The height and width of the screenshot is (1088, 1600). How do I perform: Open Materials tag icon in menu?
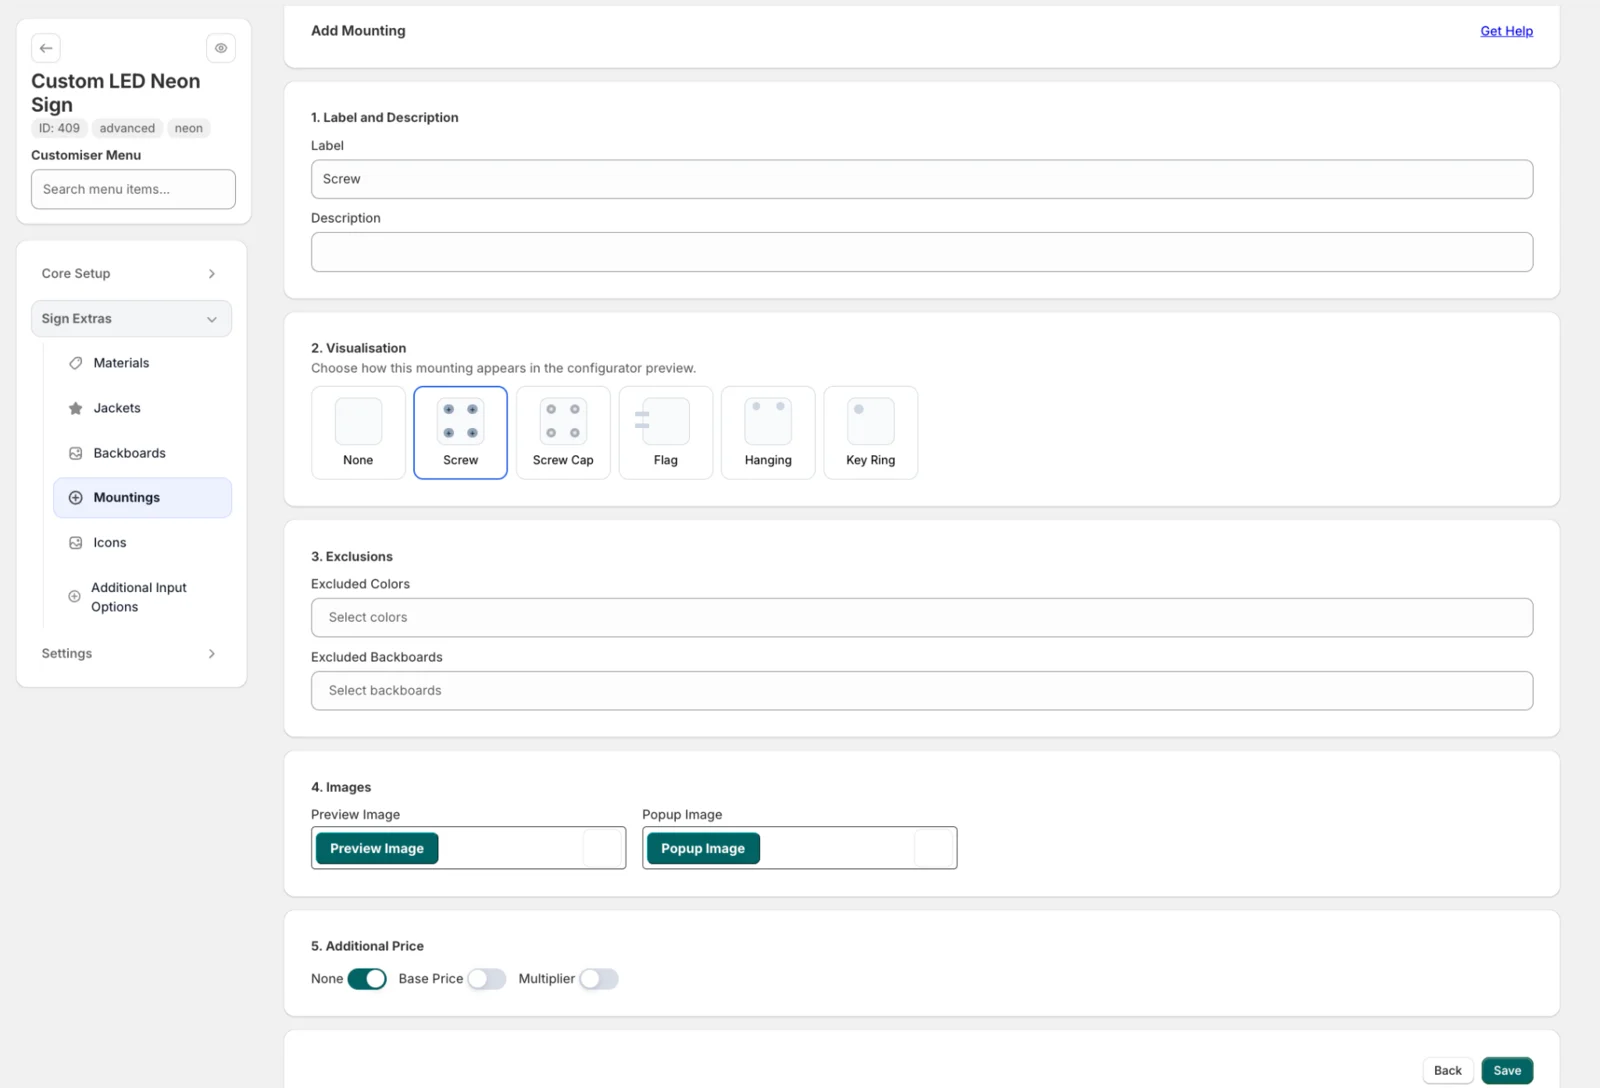75,363
